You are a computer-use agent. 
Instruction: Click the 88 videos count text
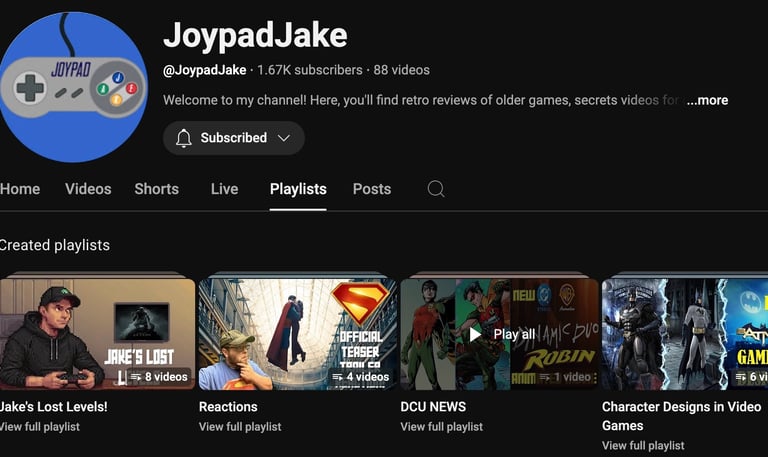401,70
